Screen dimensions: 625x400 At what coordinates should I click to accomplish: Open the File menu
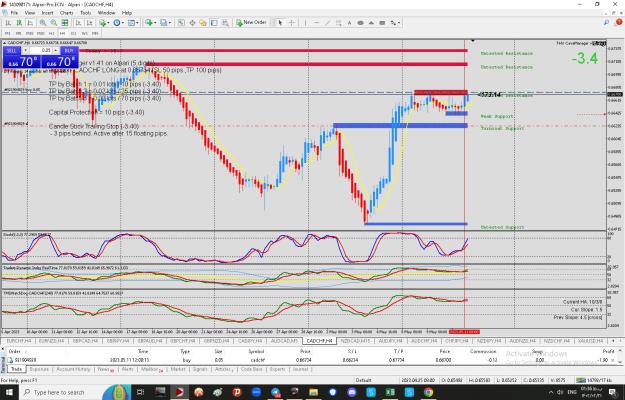[x=14, y=13]
